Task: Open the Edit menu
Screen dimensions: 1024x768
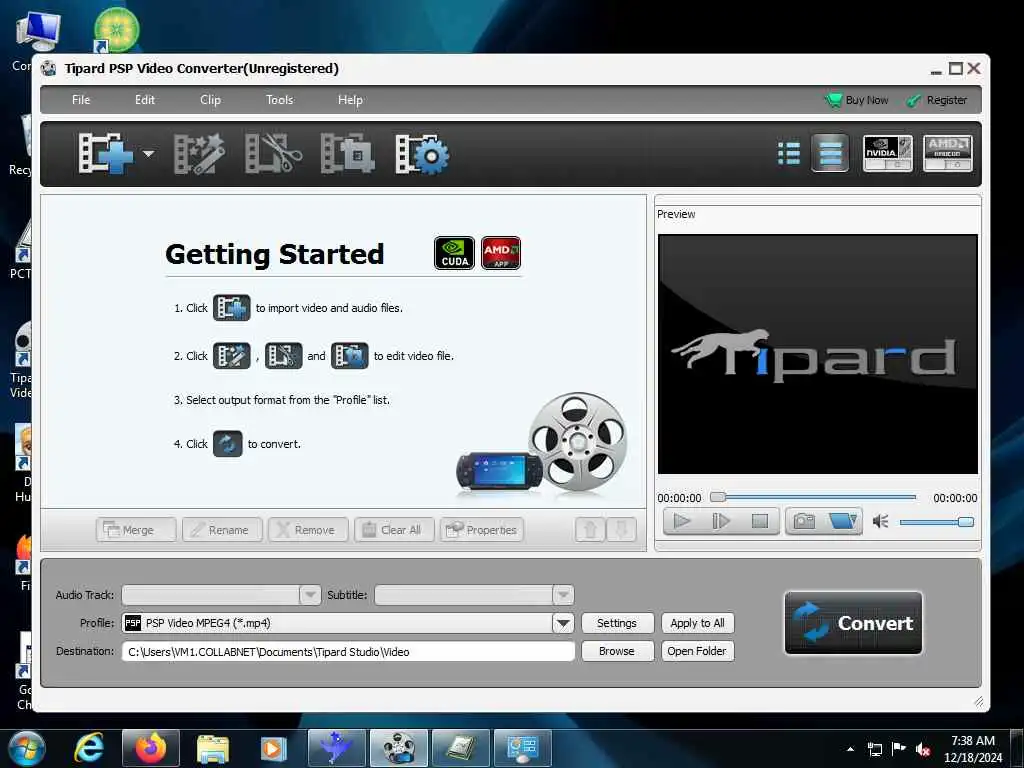Action: tap(145, 100)
